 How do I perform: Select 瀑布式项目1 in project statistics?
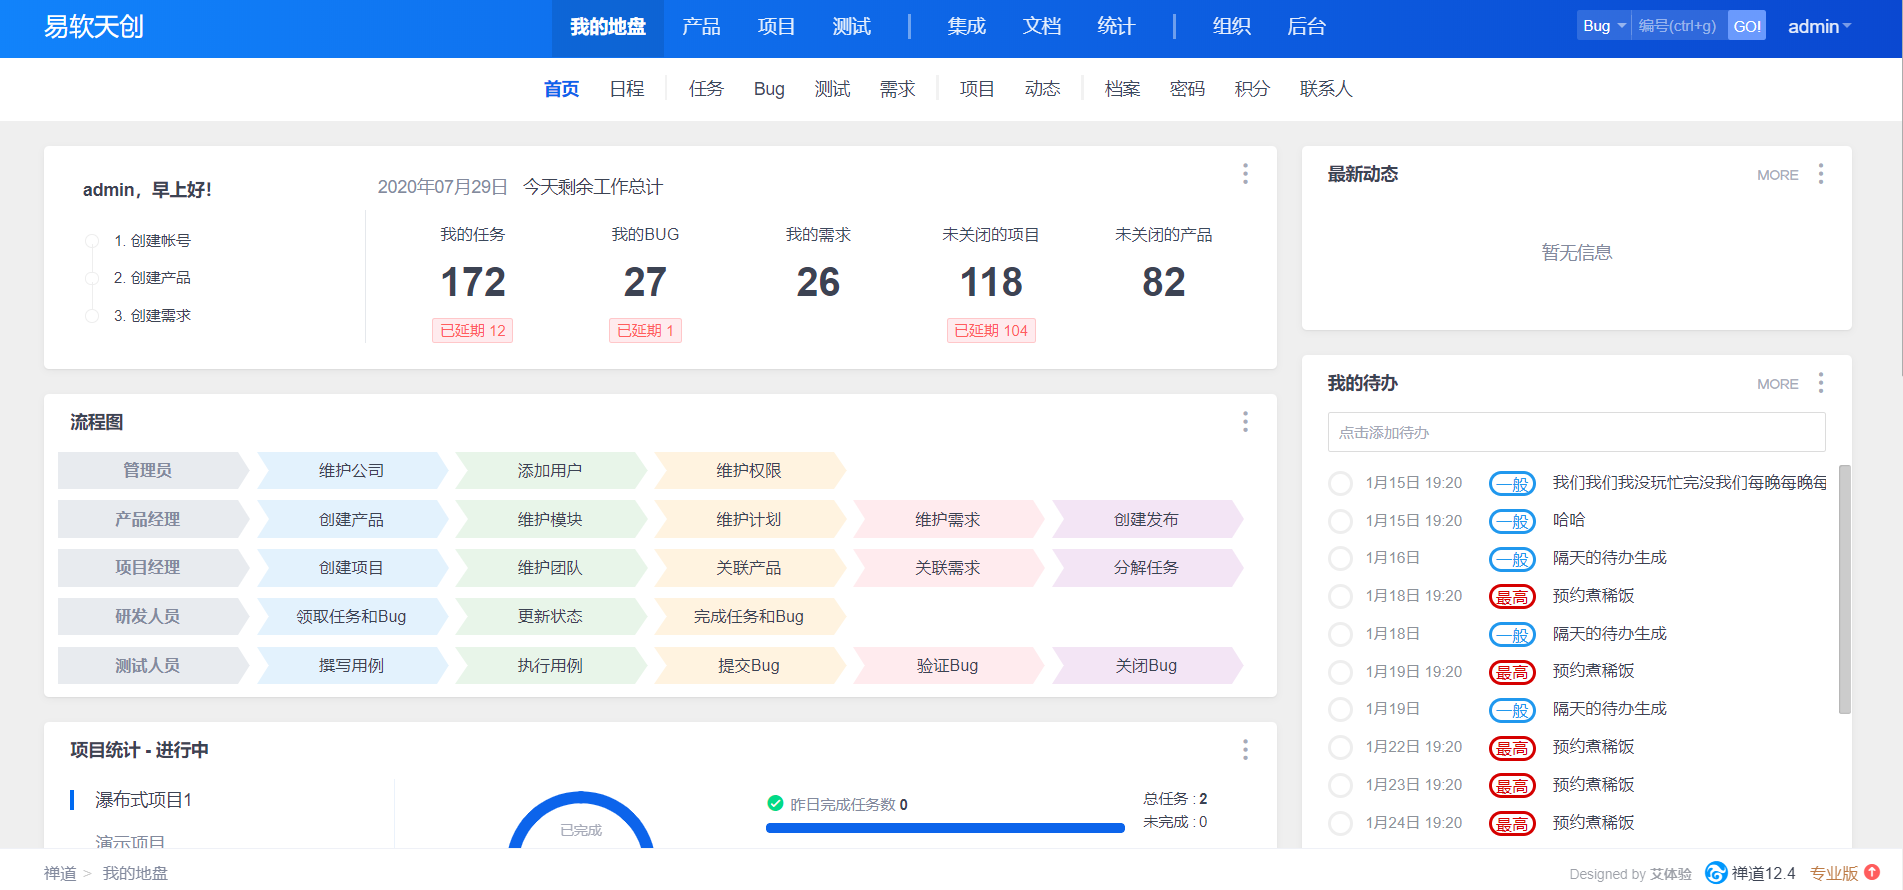coord(143,800)
